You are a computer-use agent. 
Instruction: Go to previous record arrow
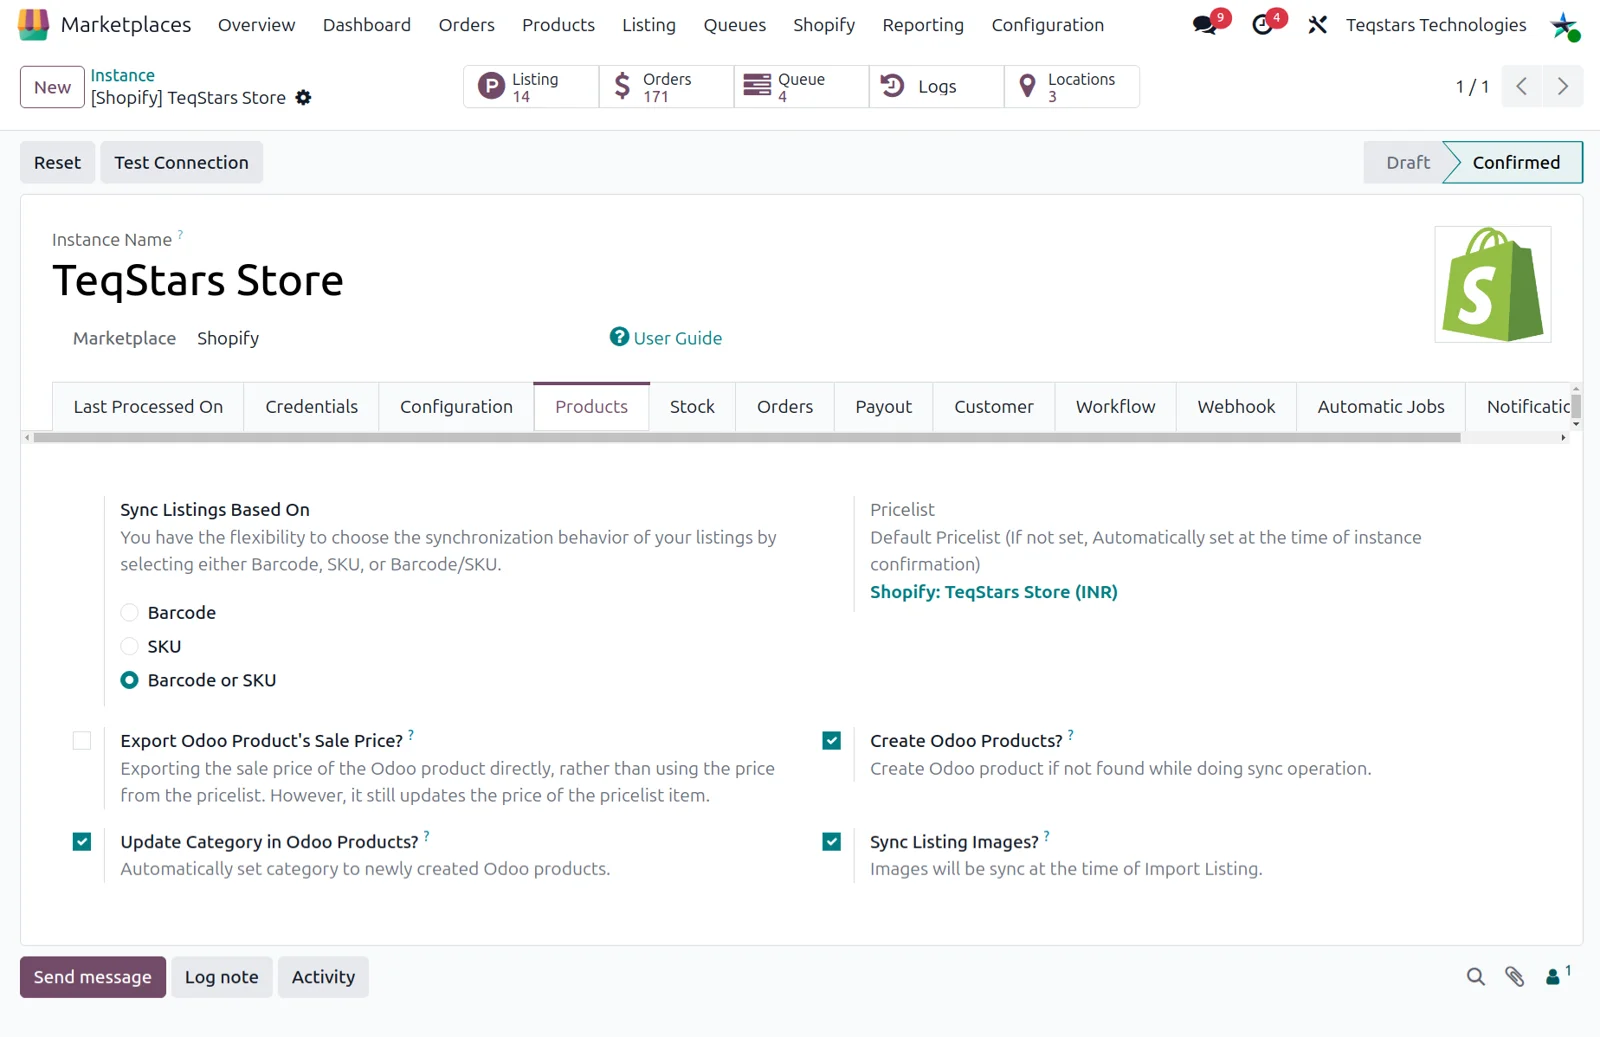pos(1522,87)
